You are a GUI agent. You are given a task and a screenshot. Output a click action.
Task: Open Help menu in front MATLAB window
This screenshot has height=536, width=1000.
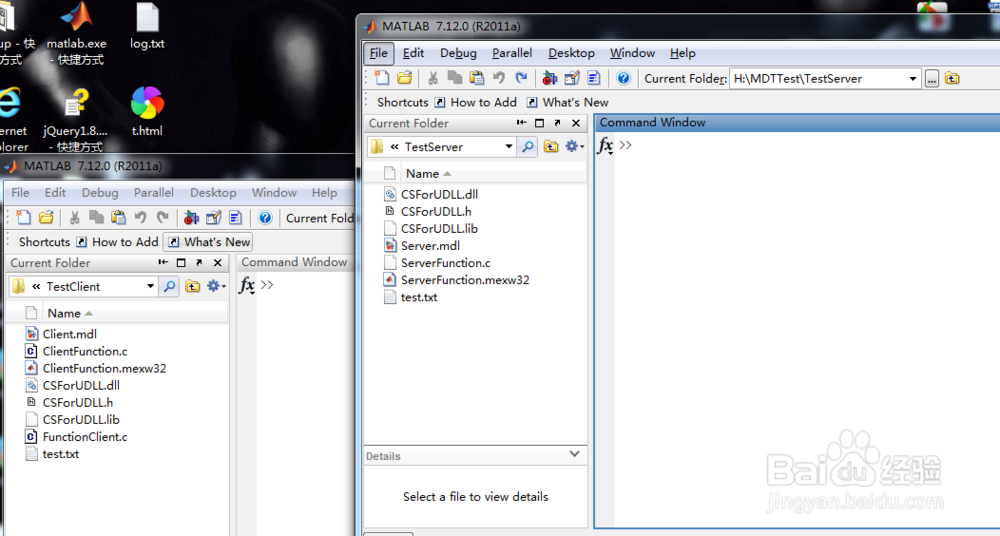[x=682, y=53]
